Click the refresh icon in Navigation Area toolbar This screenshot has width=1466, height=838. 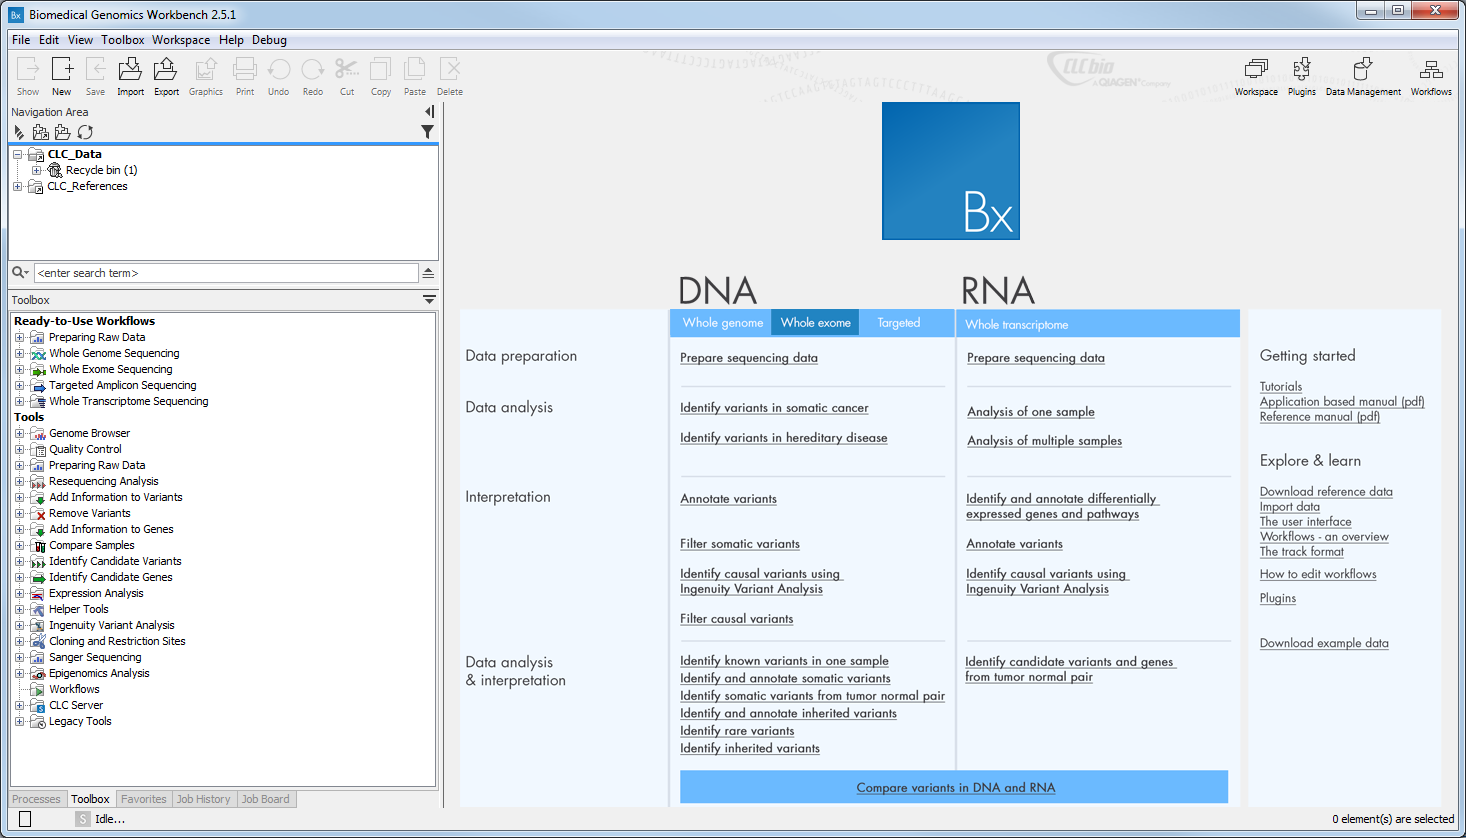[85, 132]
